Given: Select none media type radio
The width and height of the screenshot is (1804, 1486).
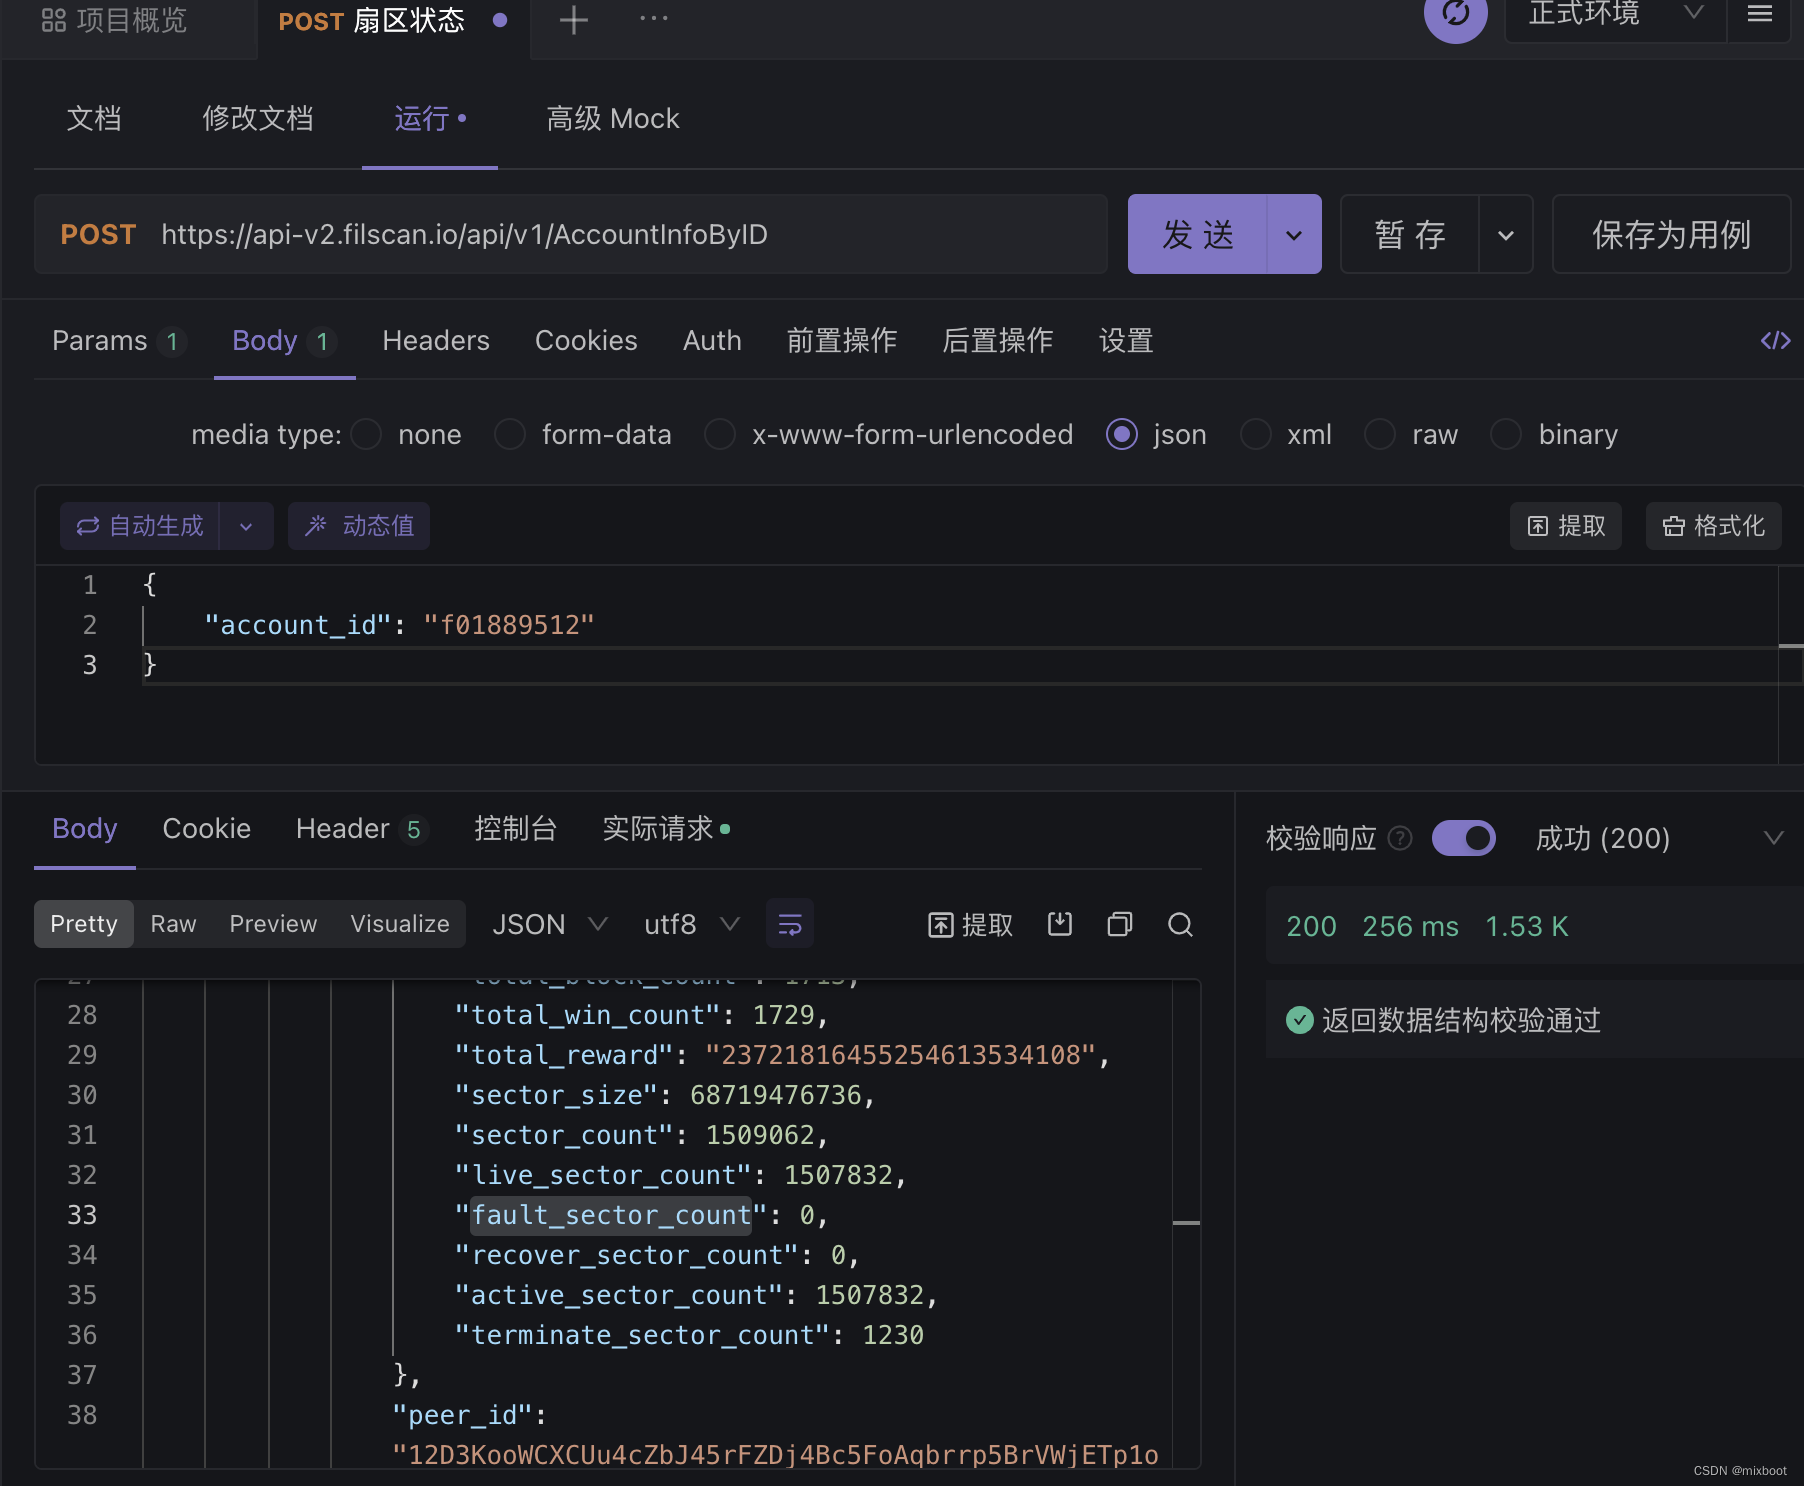Looking at the screenshot, I should (366, 434).
